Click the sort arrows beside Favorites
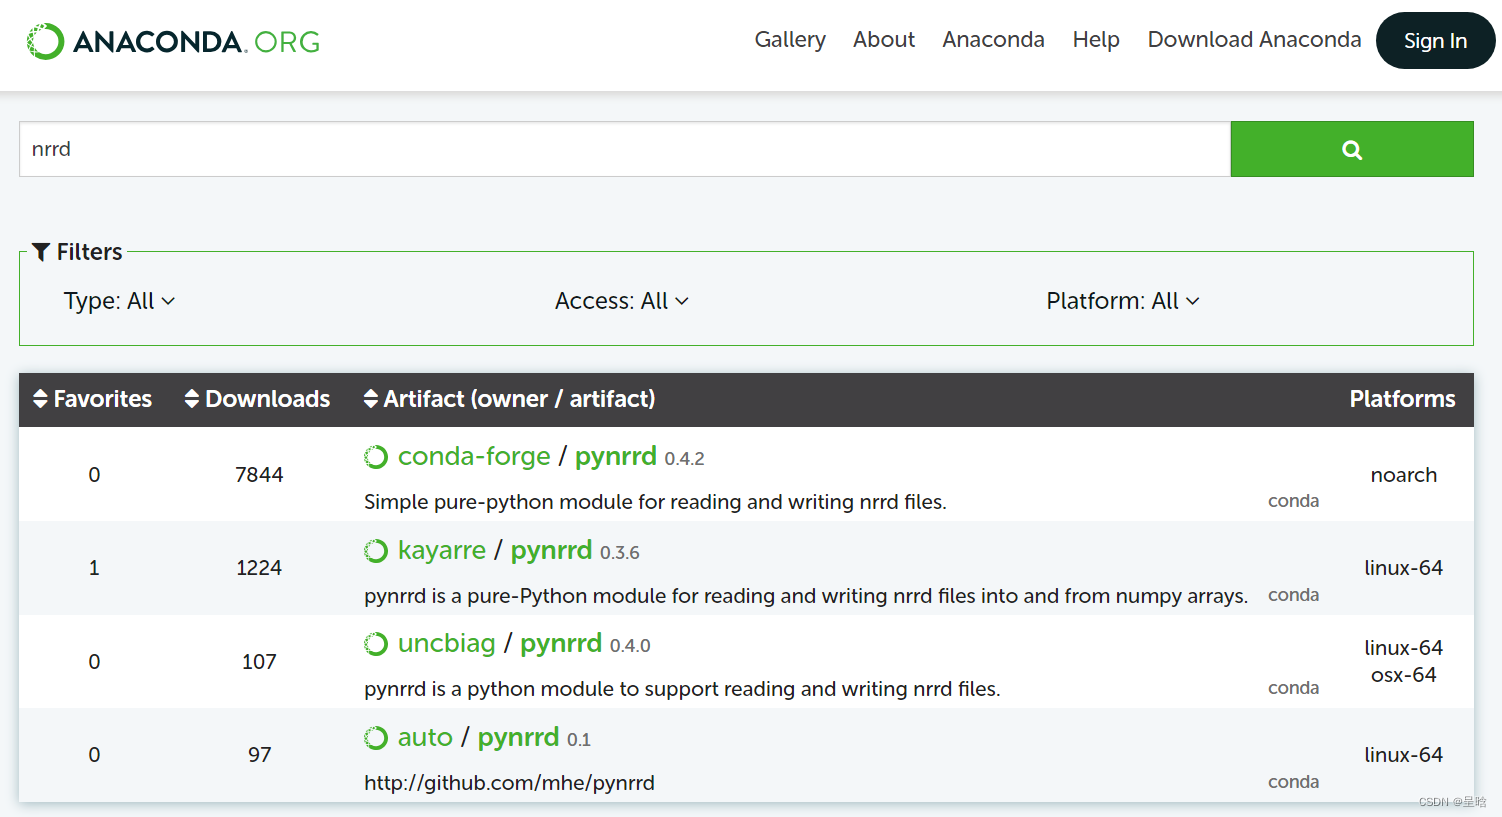The width and height of the screenshot is (1502, 817). click(x=41, y=399)
